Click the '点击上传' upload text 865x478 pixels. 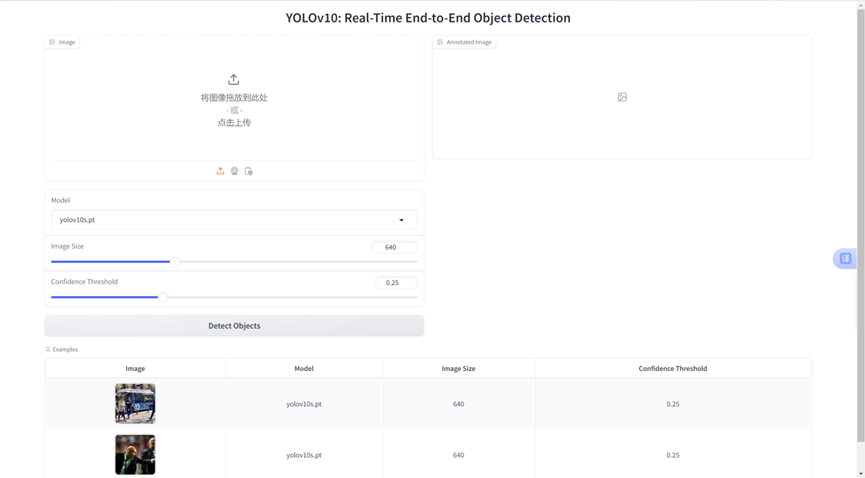(x=234, y=123)
